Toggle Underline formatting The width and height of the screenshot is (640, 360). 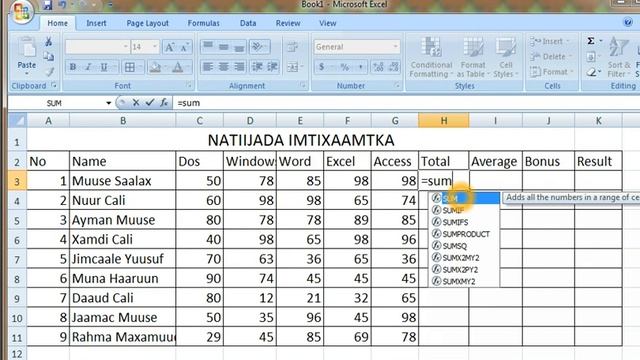[x=104, y=67]
